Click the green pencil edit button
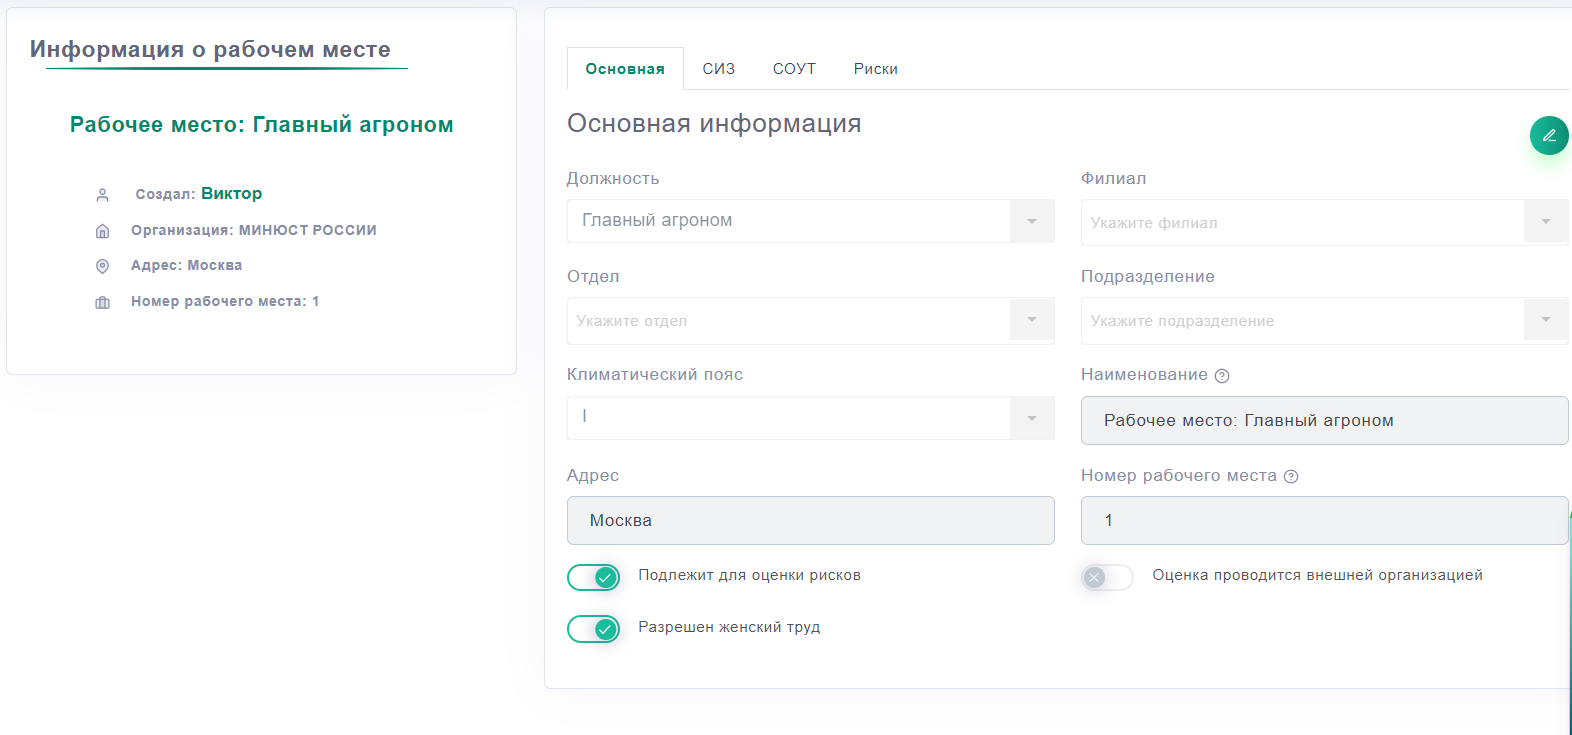 coord(1548,135)
